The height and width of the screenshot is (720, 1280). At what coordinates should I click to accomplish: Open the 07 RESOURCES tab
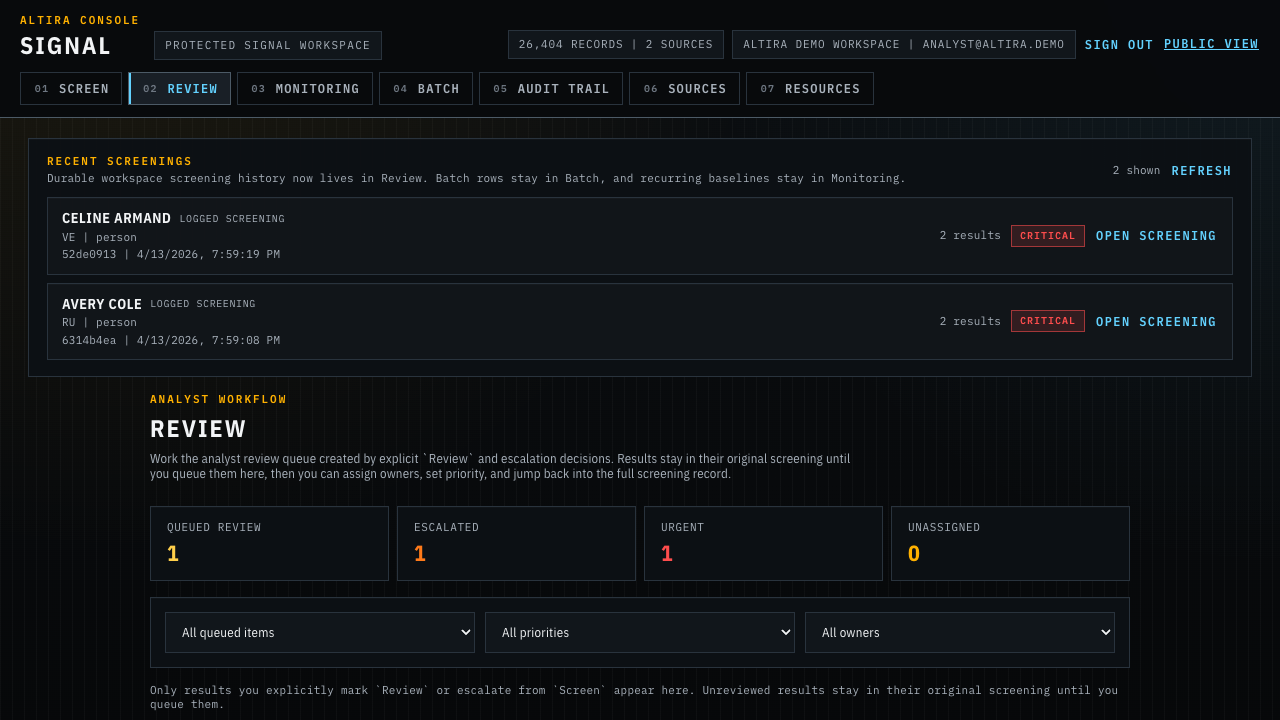click(809, 88)
